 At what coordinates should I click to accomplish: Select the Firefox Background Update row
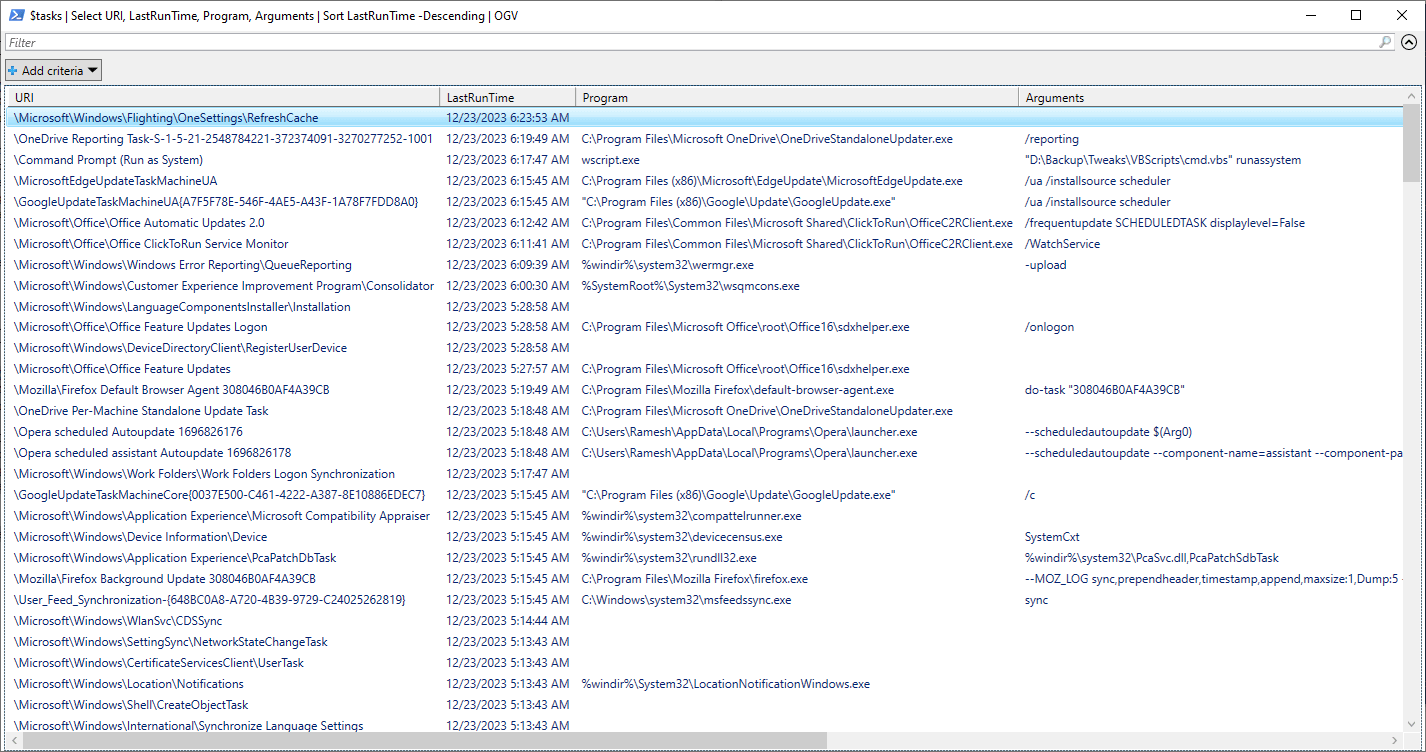coord(705,579)
